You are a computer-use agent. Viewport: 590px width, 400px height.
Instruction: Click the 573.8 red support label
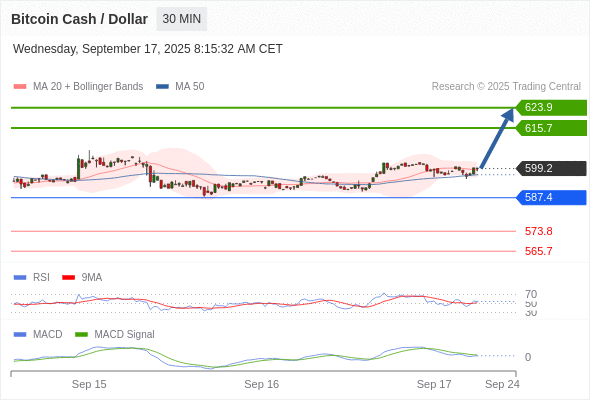click(538, 231)
